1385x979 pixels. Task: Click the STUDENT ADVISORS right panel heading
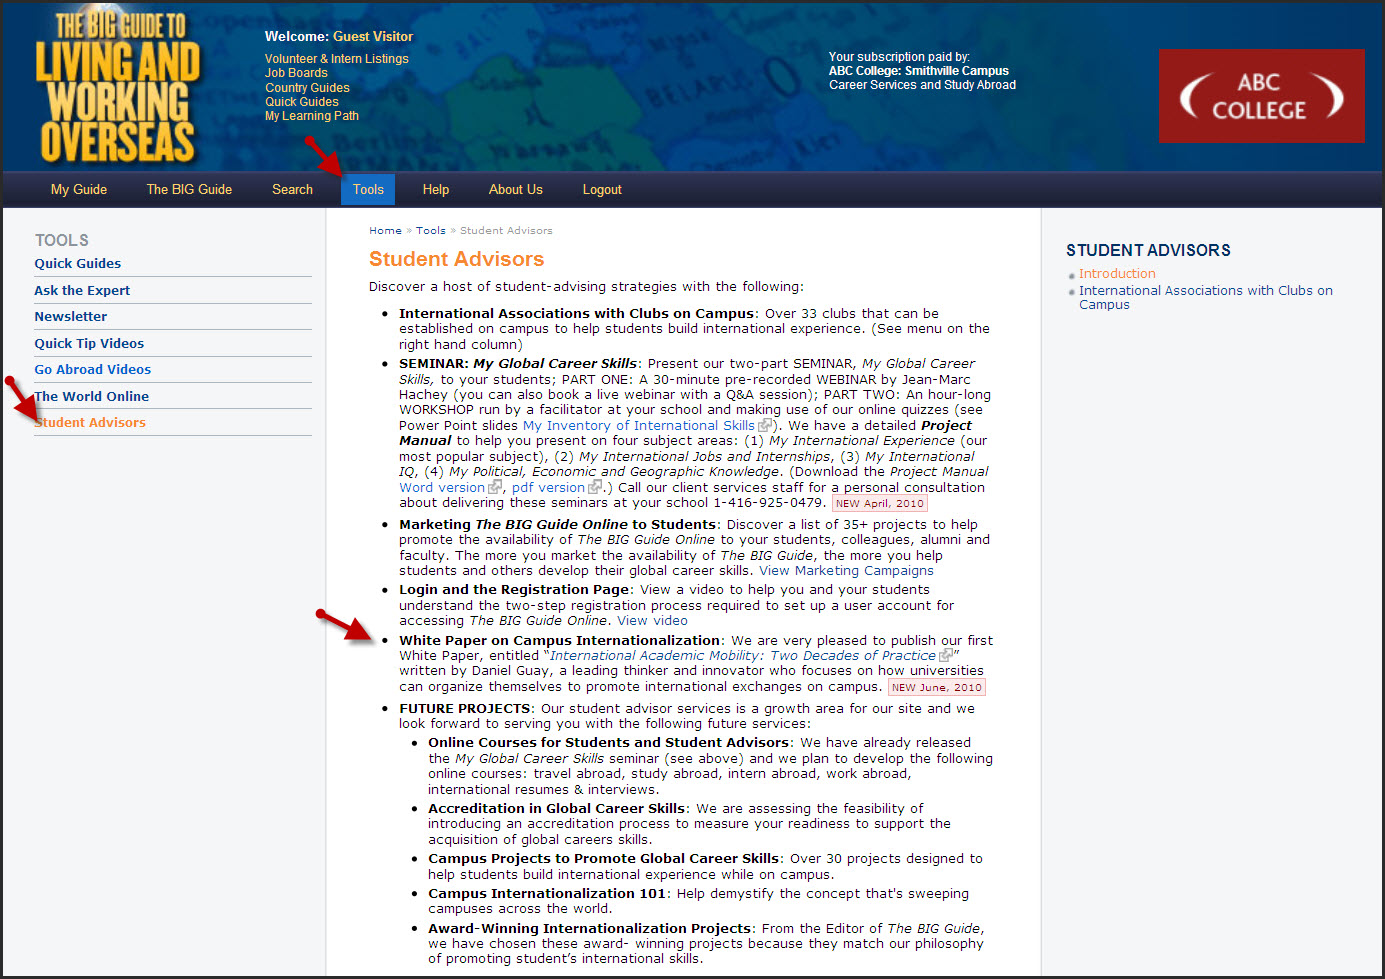coord(1148,251)
